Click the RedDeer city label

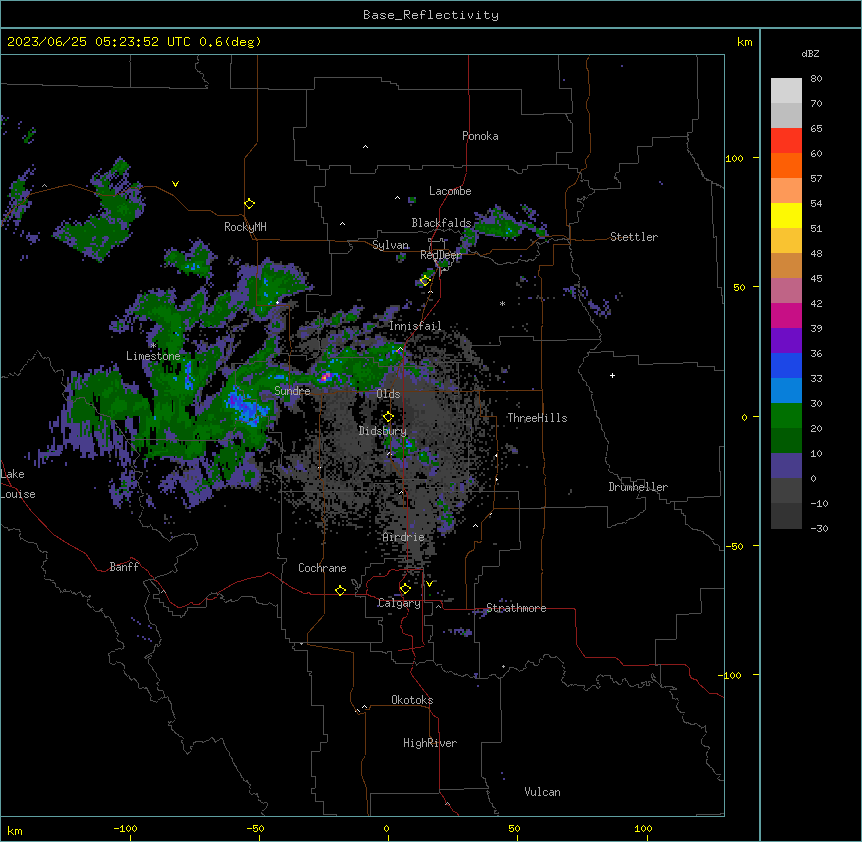click(x=441, y=255)
